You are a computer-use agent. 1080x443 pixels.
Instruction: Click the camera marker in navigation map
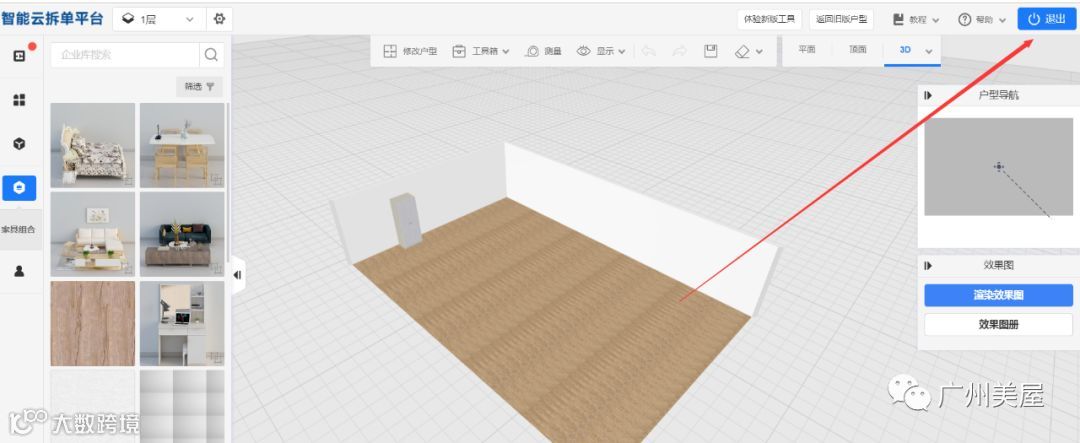coord(999,167)
